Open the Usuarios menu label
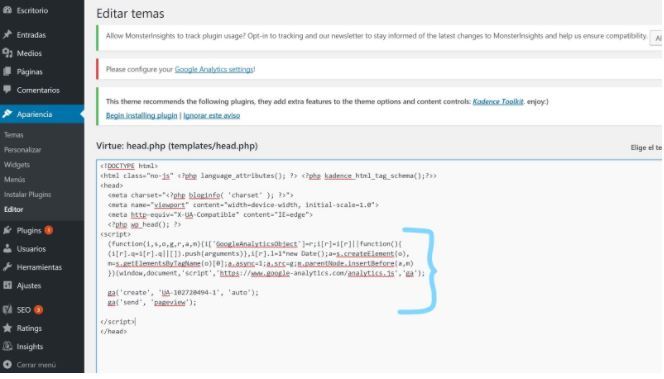Image resolution: width=664 pixels, height=379 pixels. click(31, 249)
